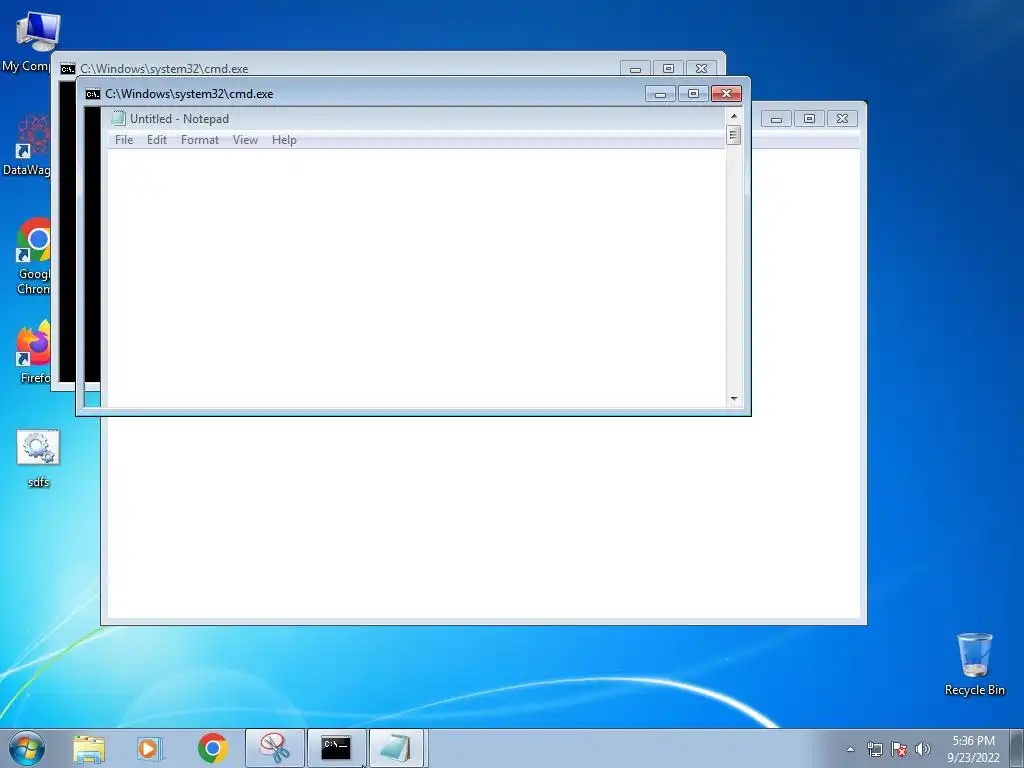Viewport: 1024px width, 768px height.
Task: Select the sdfs desktop icon
Action: 39,458
